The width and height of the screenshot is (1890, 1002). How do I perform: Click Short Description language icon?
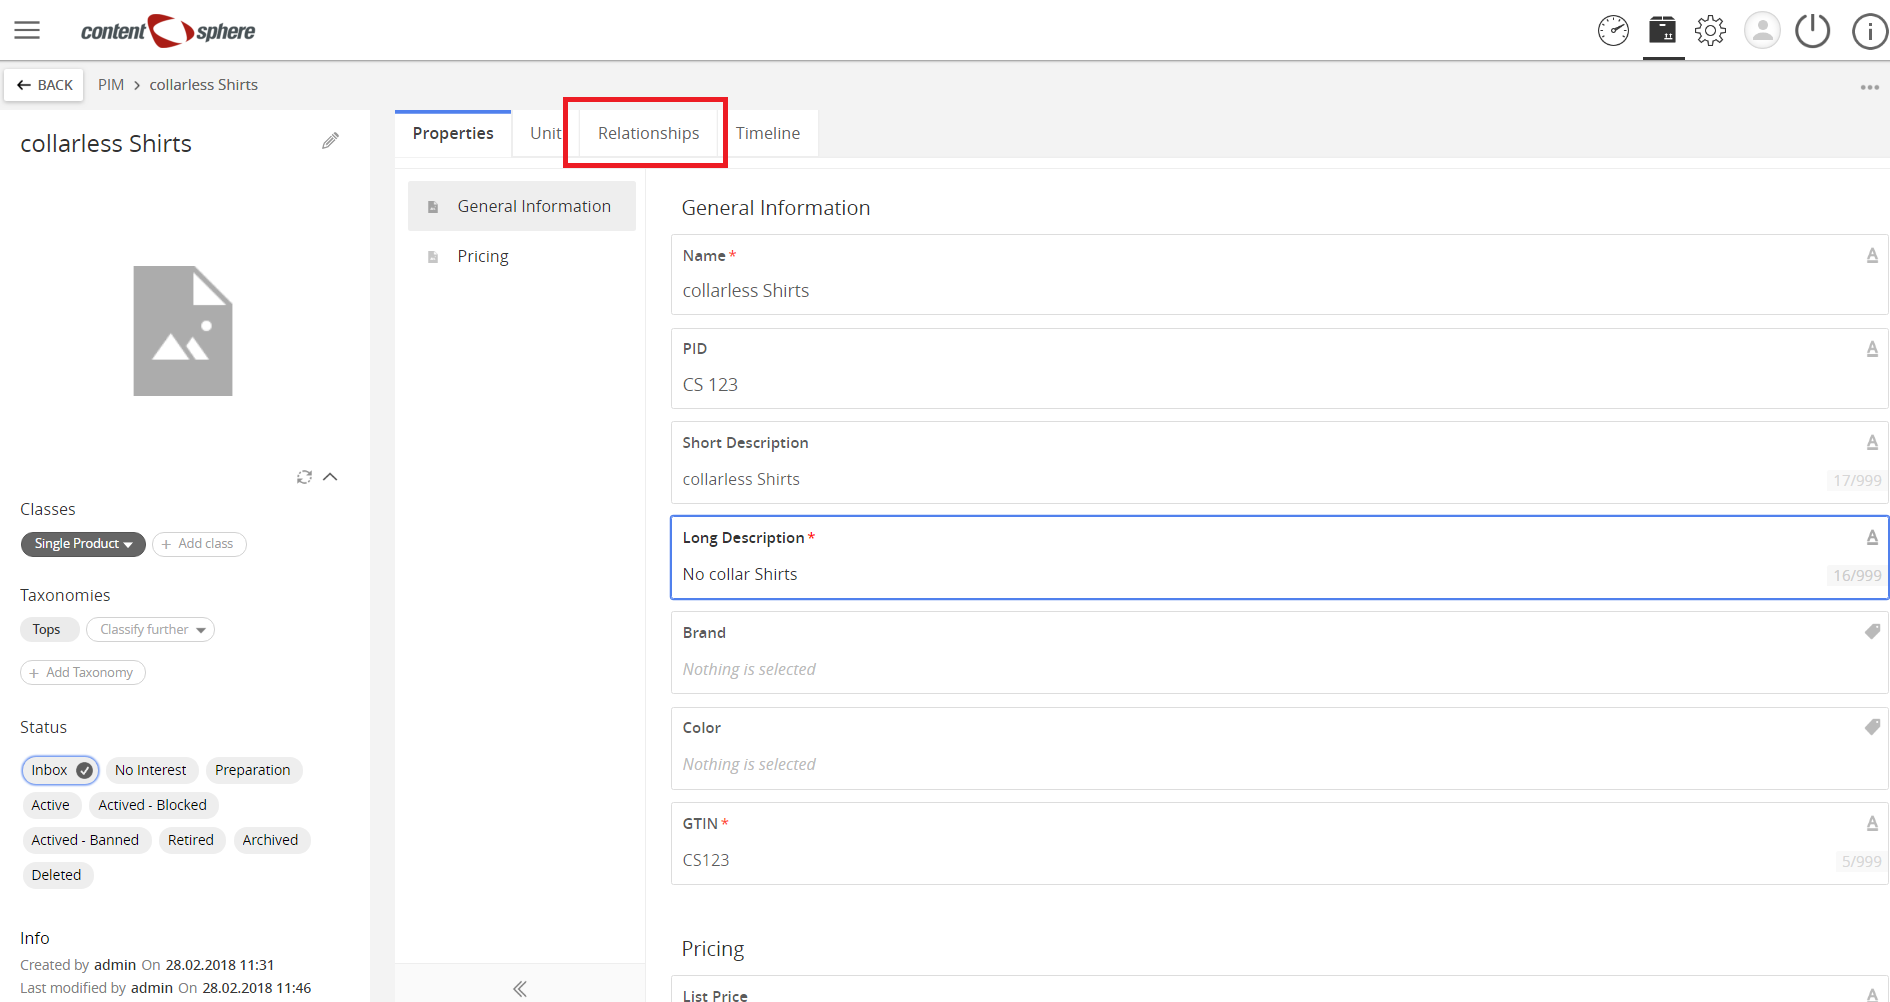point(1872,443)
